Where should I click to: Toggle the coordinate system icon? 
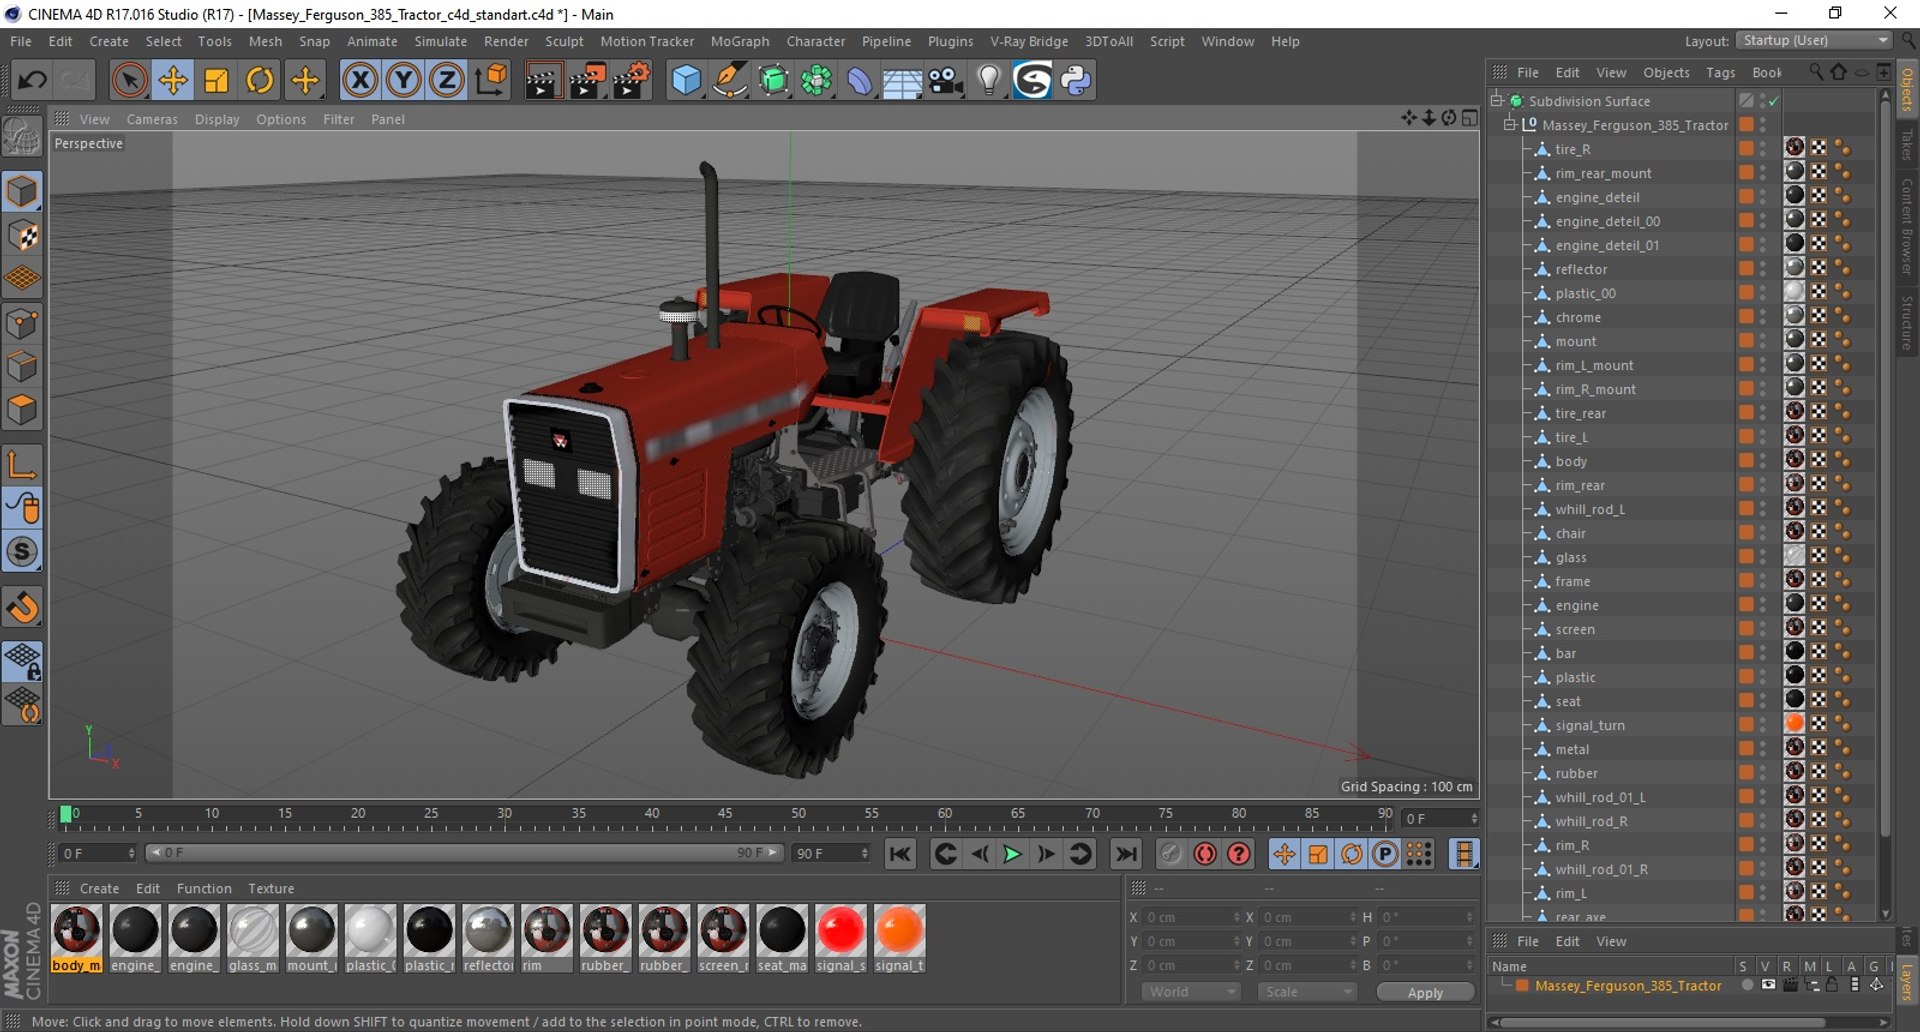(491, 80)
